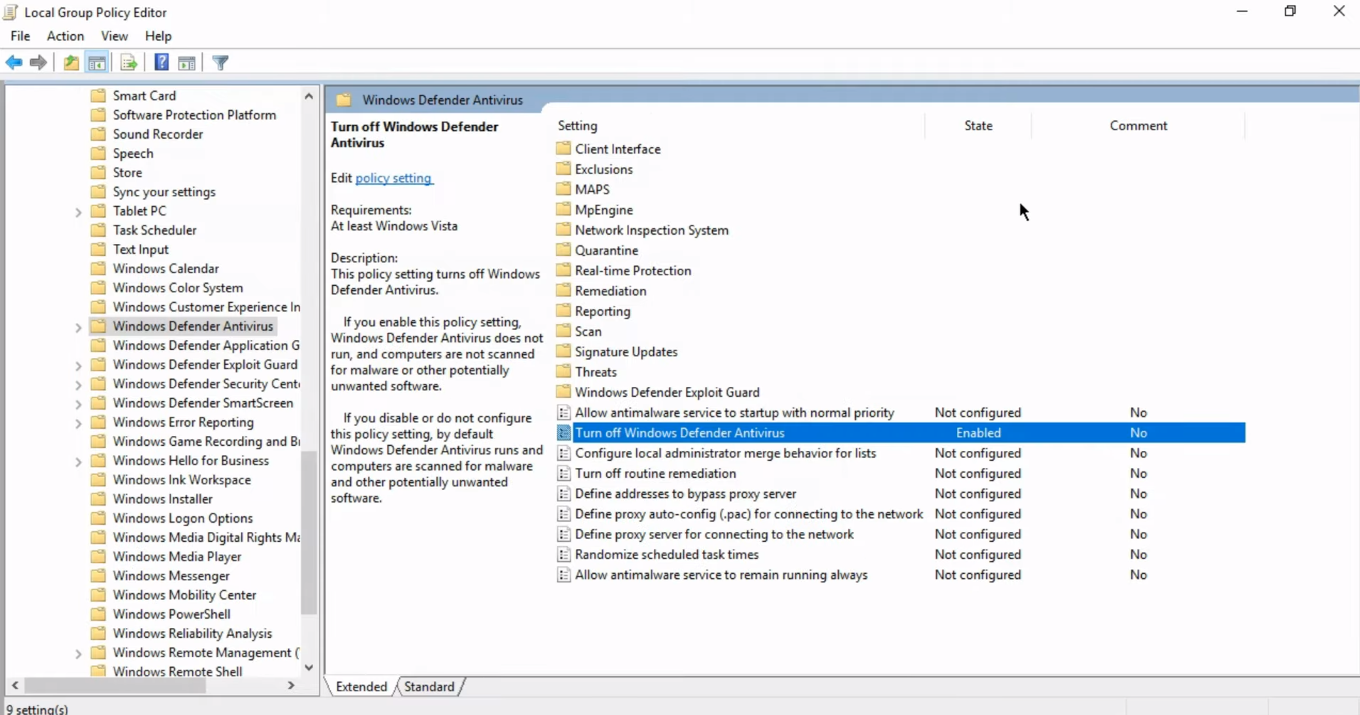1360x715 pixels.
Task: Expand Windows Defender Security Center tree node
Action: (78, 384)
